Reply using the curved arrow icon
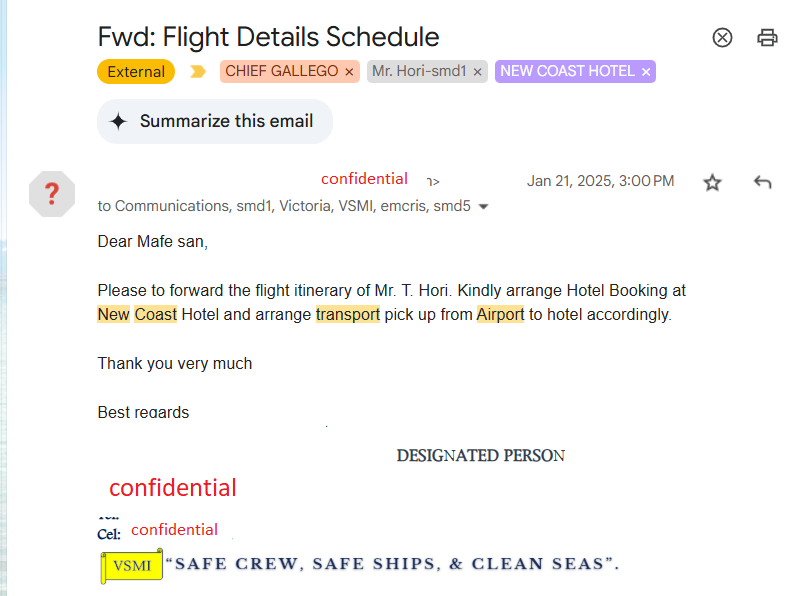This screenshot has width=801, height=596. 763,182
